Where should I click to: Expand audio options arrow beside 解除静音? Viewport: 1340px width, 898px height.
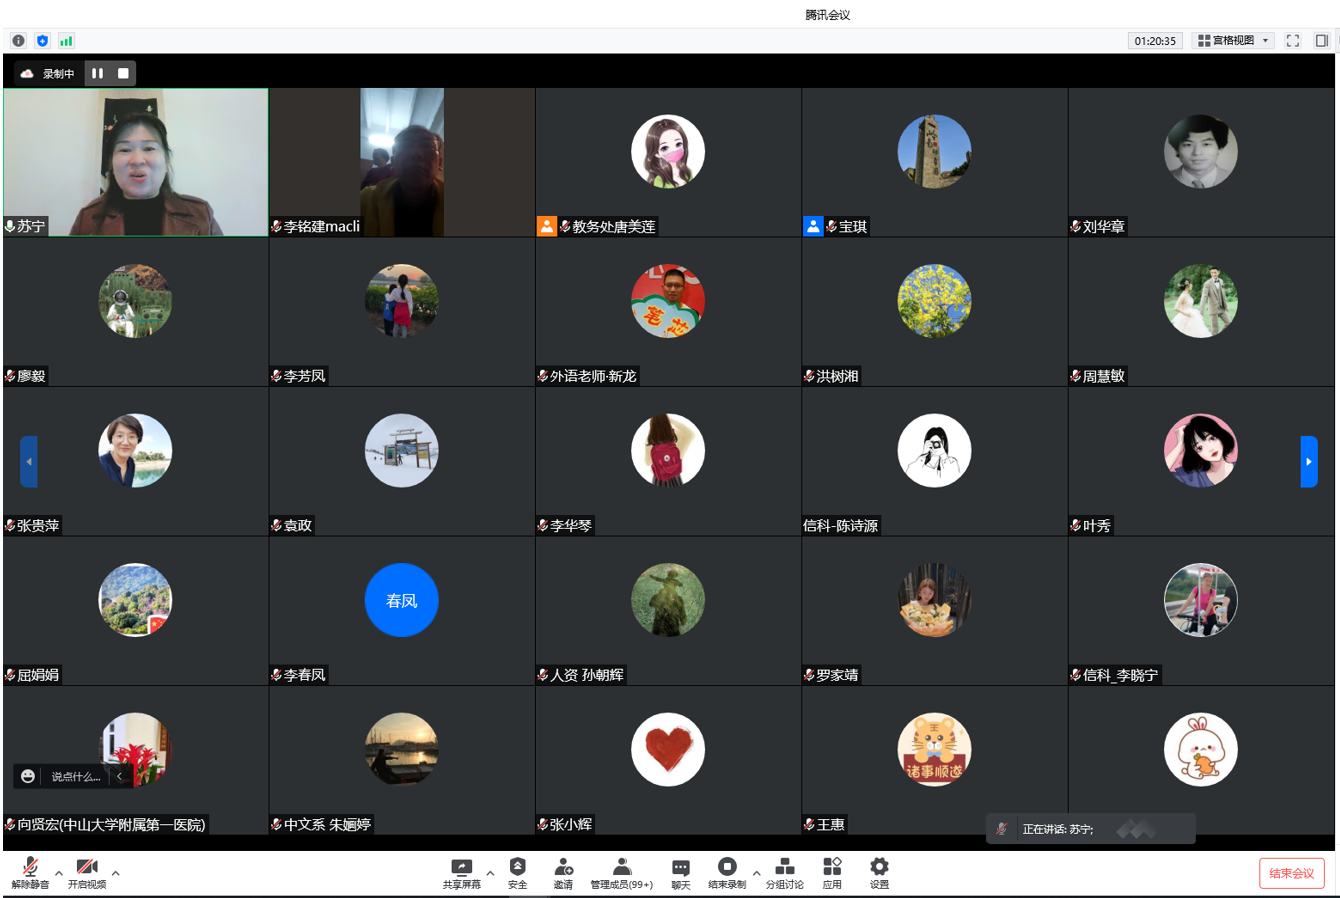[59, 873]
